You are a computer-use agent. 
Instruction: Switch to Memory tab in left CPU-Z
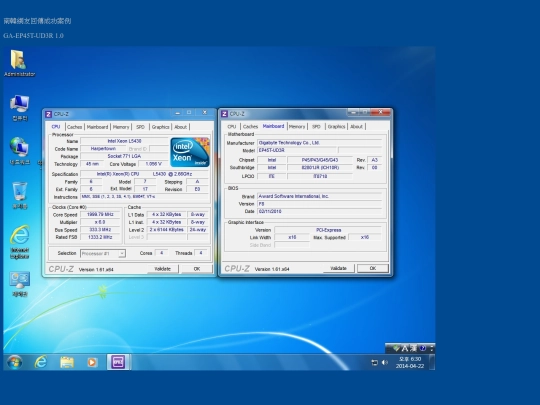(x=121, y=127)
